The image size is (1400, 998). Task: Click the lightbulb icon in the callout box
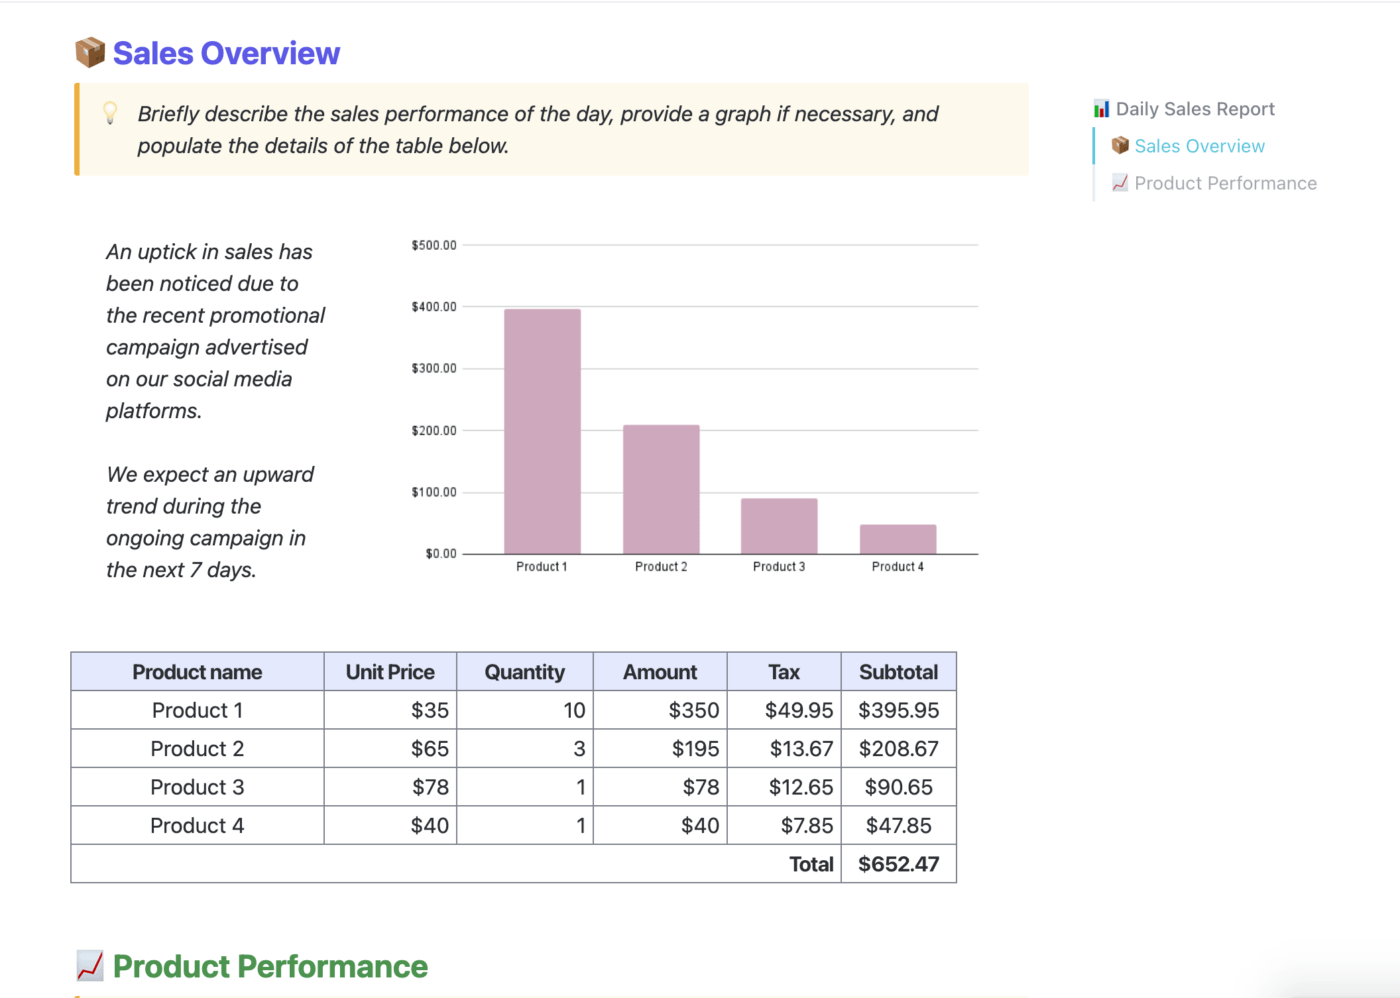point(111,113)
